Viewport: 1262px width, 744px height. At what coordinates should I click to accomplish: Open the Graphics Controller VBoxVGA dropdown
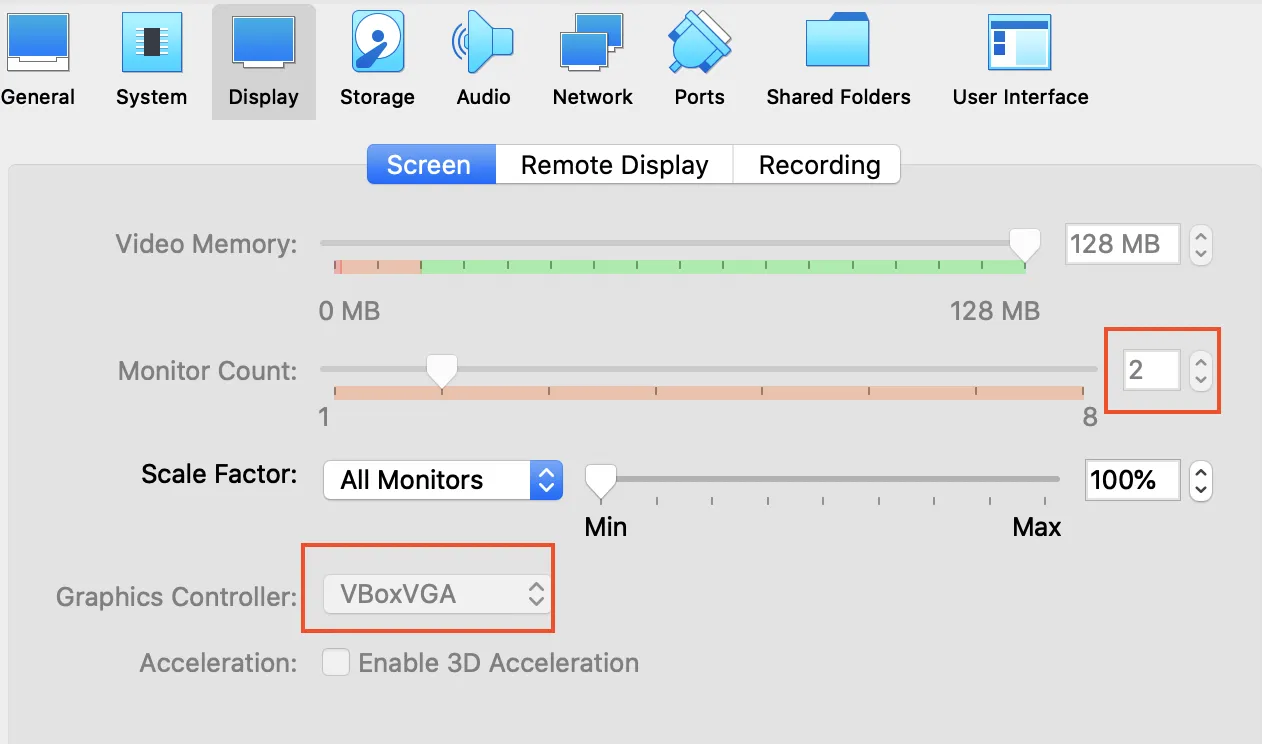point(437,595)
